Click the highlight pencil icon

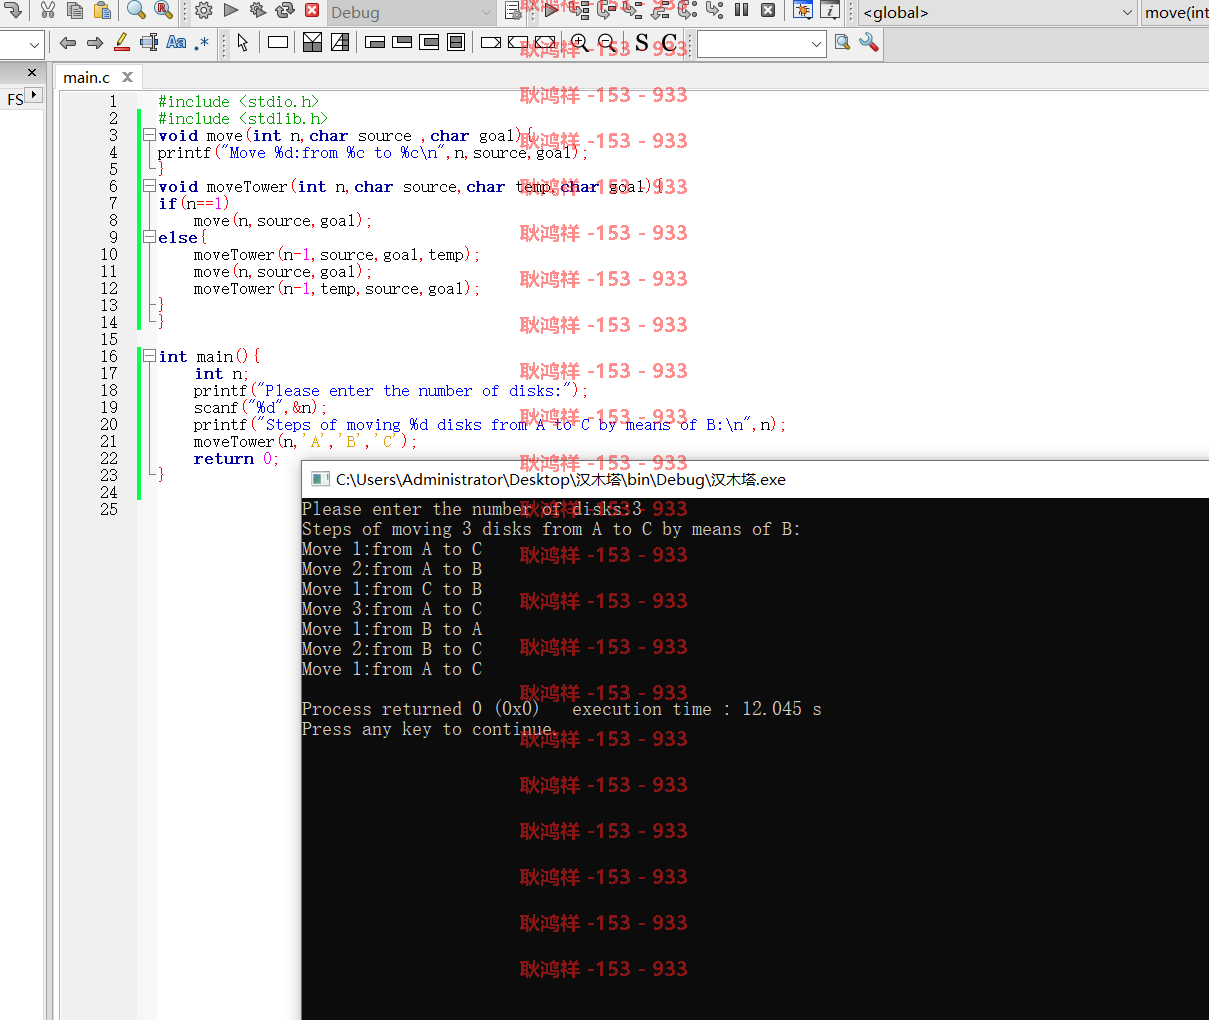point(122,43)
